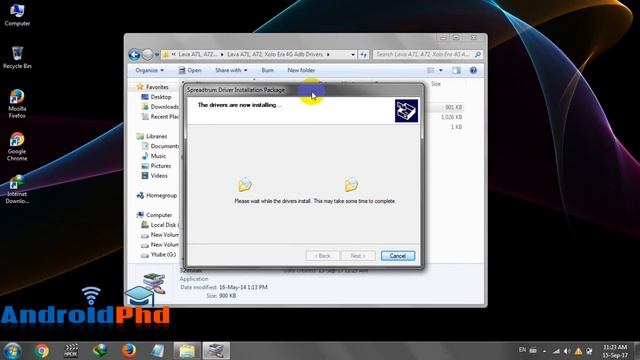Open Videos library
This screenshot has width=640, height=360.
159,176
